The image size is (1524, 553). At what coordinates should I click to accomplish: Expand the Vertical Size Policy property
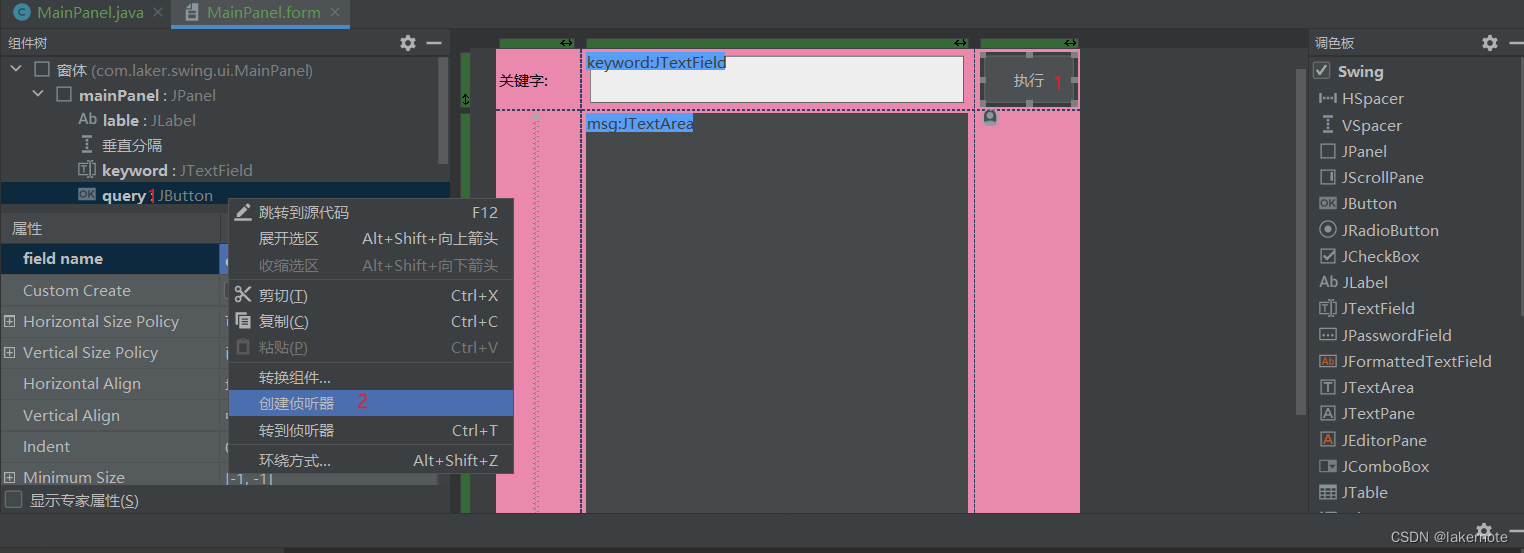pyautogui.click(x=10, y=353)
